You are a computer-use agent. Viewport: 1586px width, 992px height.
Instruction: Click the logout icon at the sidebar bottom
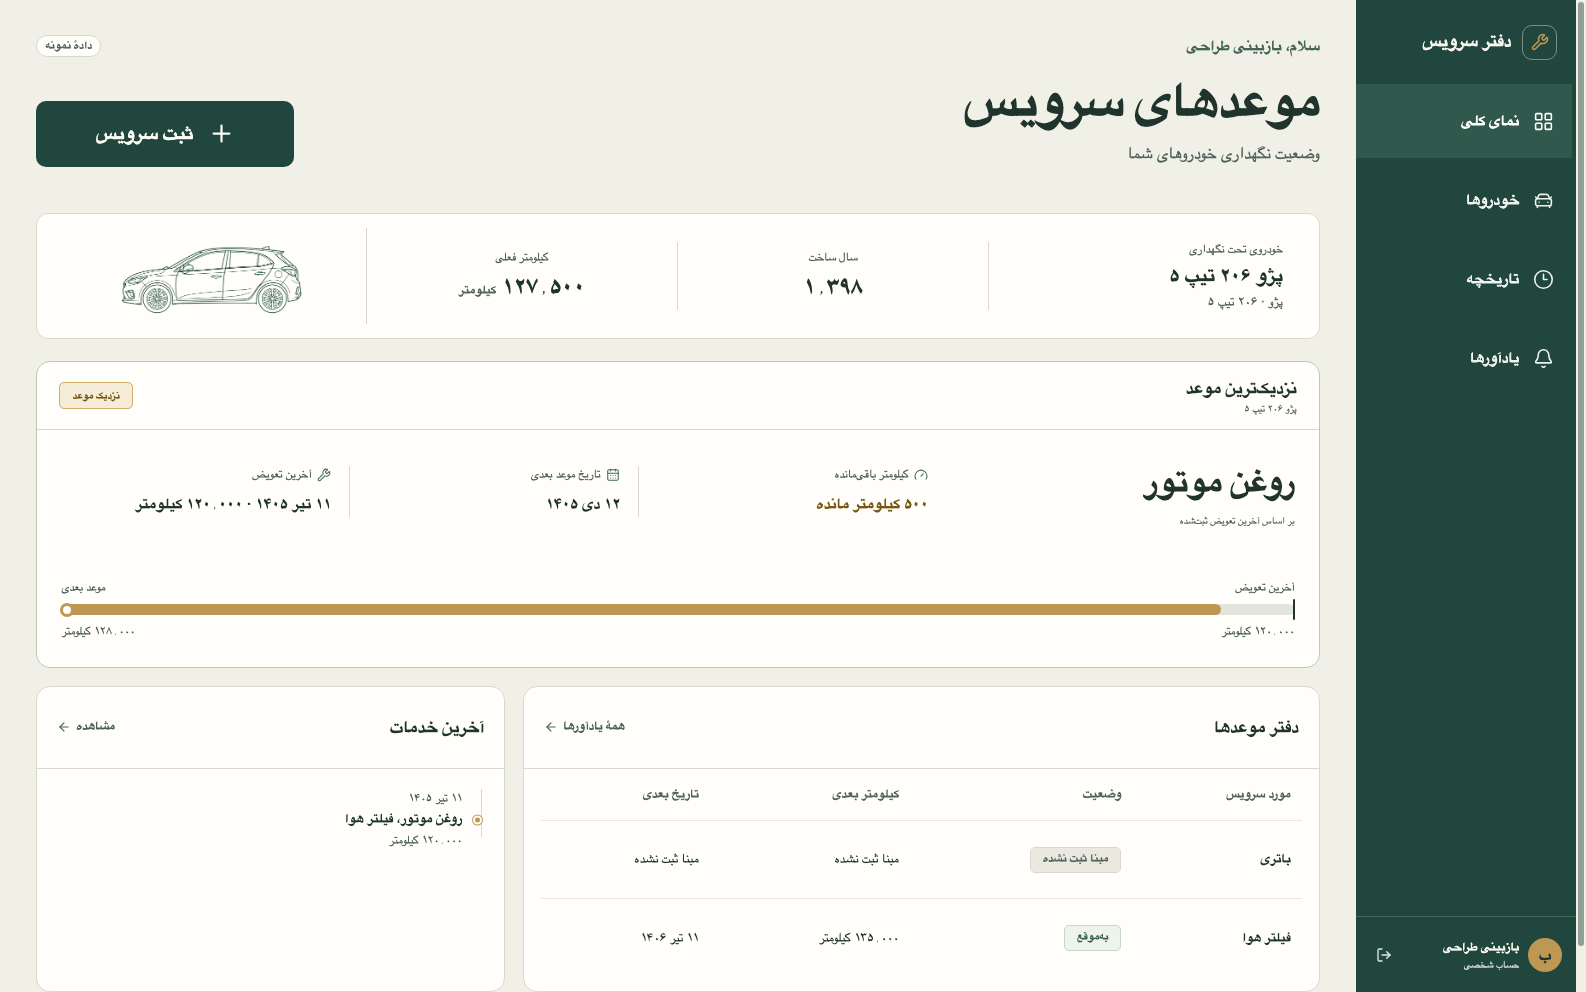click(1384, 955)
